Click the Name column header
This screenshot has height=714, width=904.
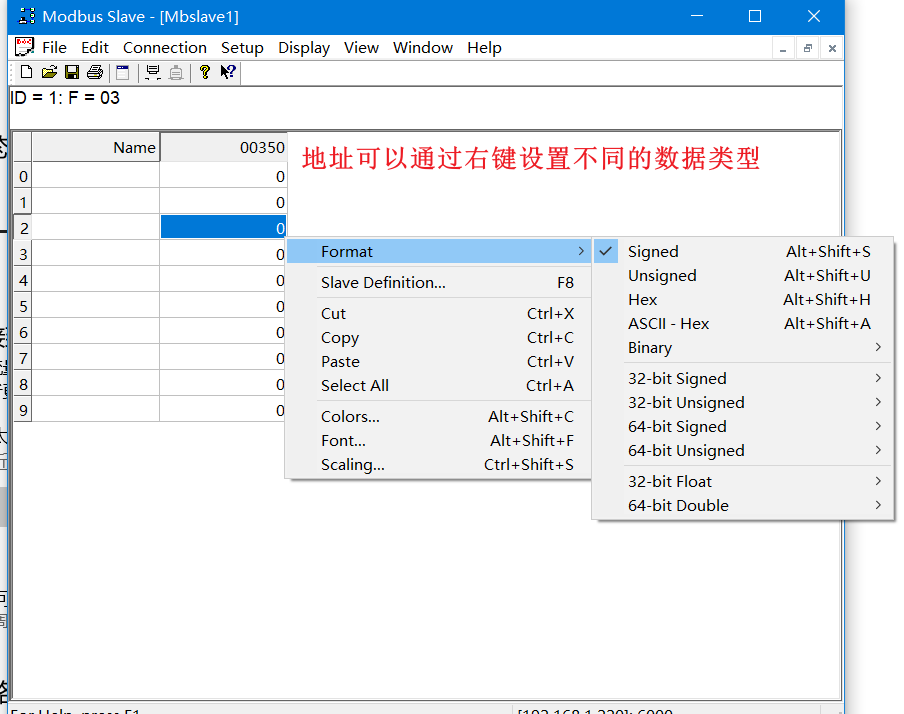coord(96,148)
